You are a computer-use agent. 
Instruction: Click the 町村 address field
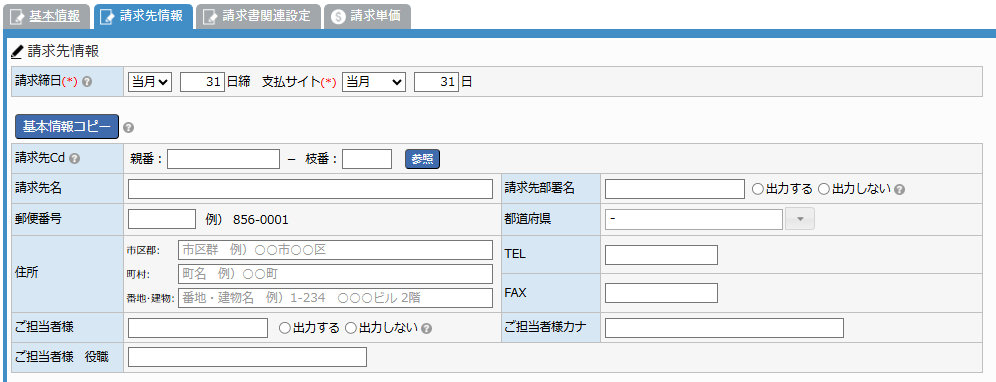[335, 274]
